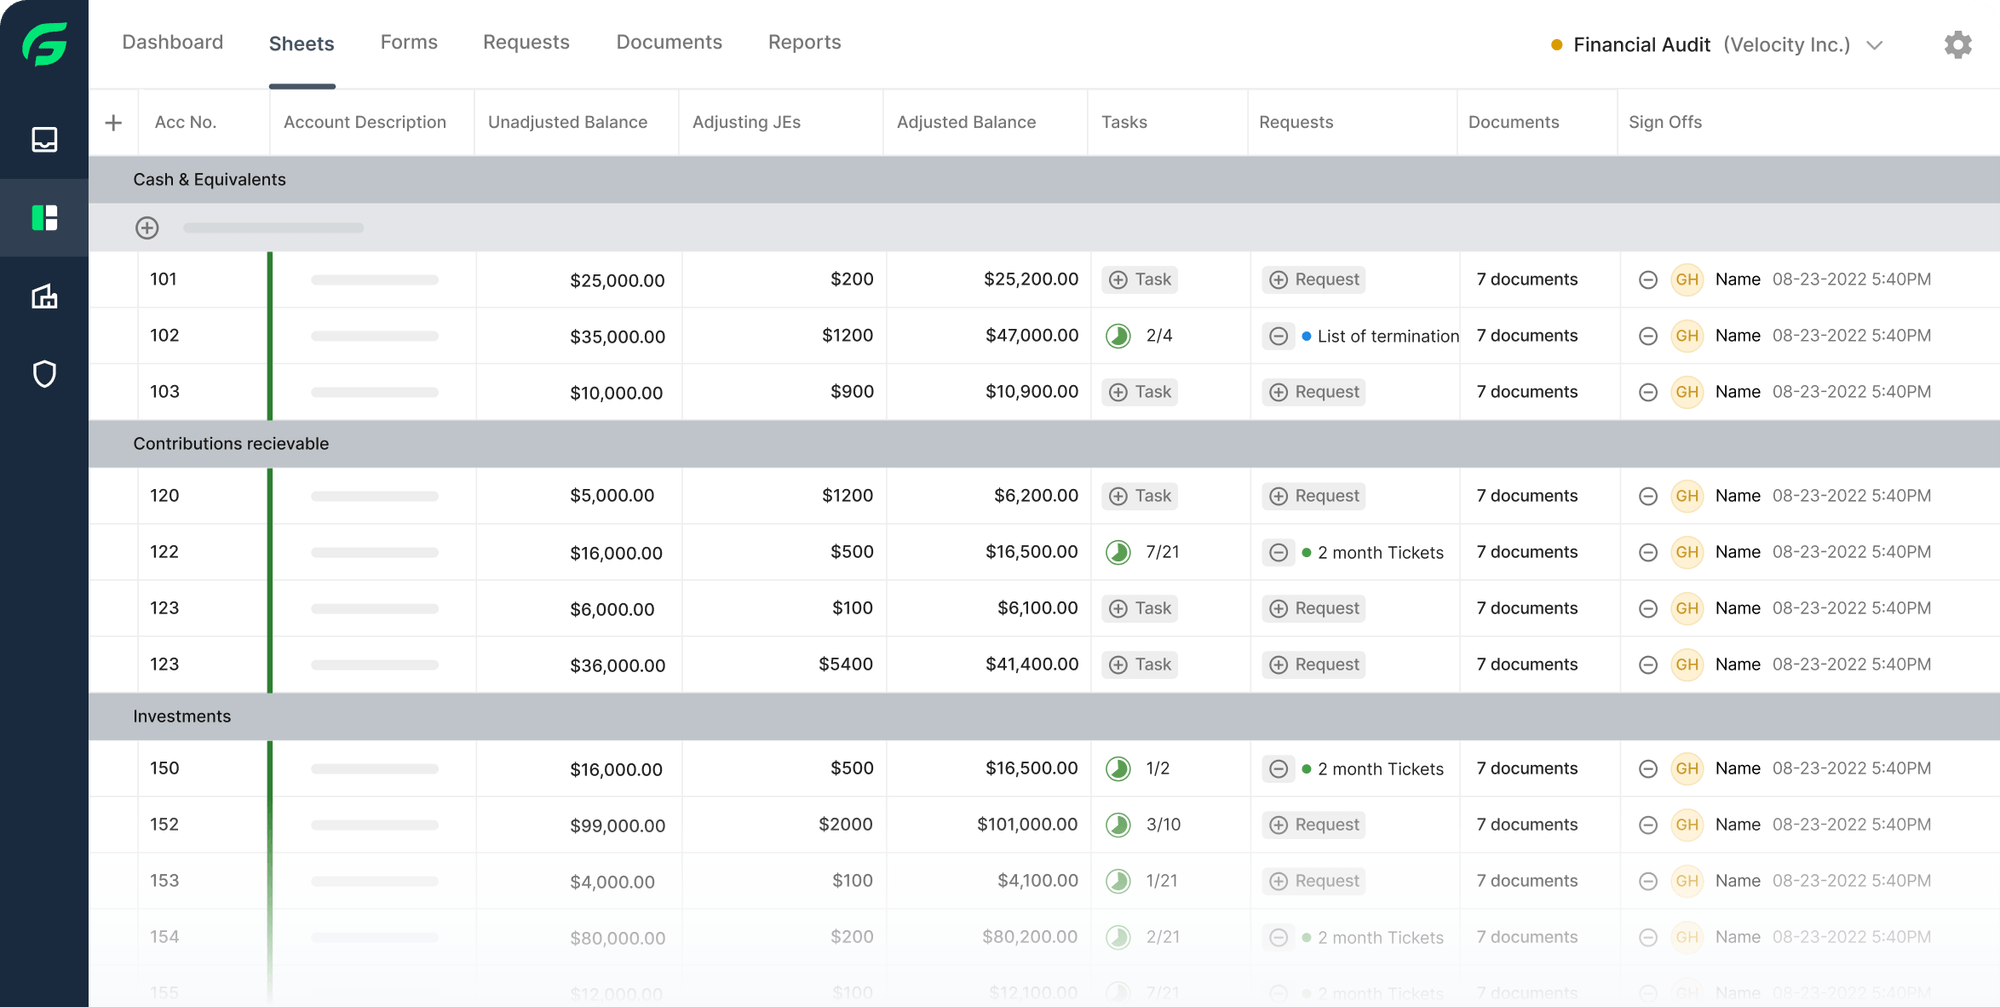Add a Request for account 152
This screenshot has height=1007, width=2000.
1314,825
